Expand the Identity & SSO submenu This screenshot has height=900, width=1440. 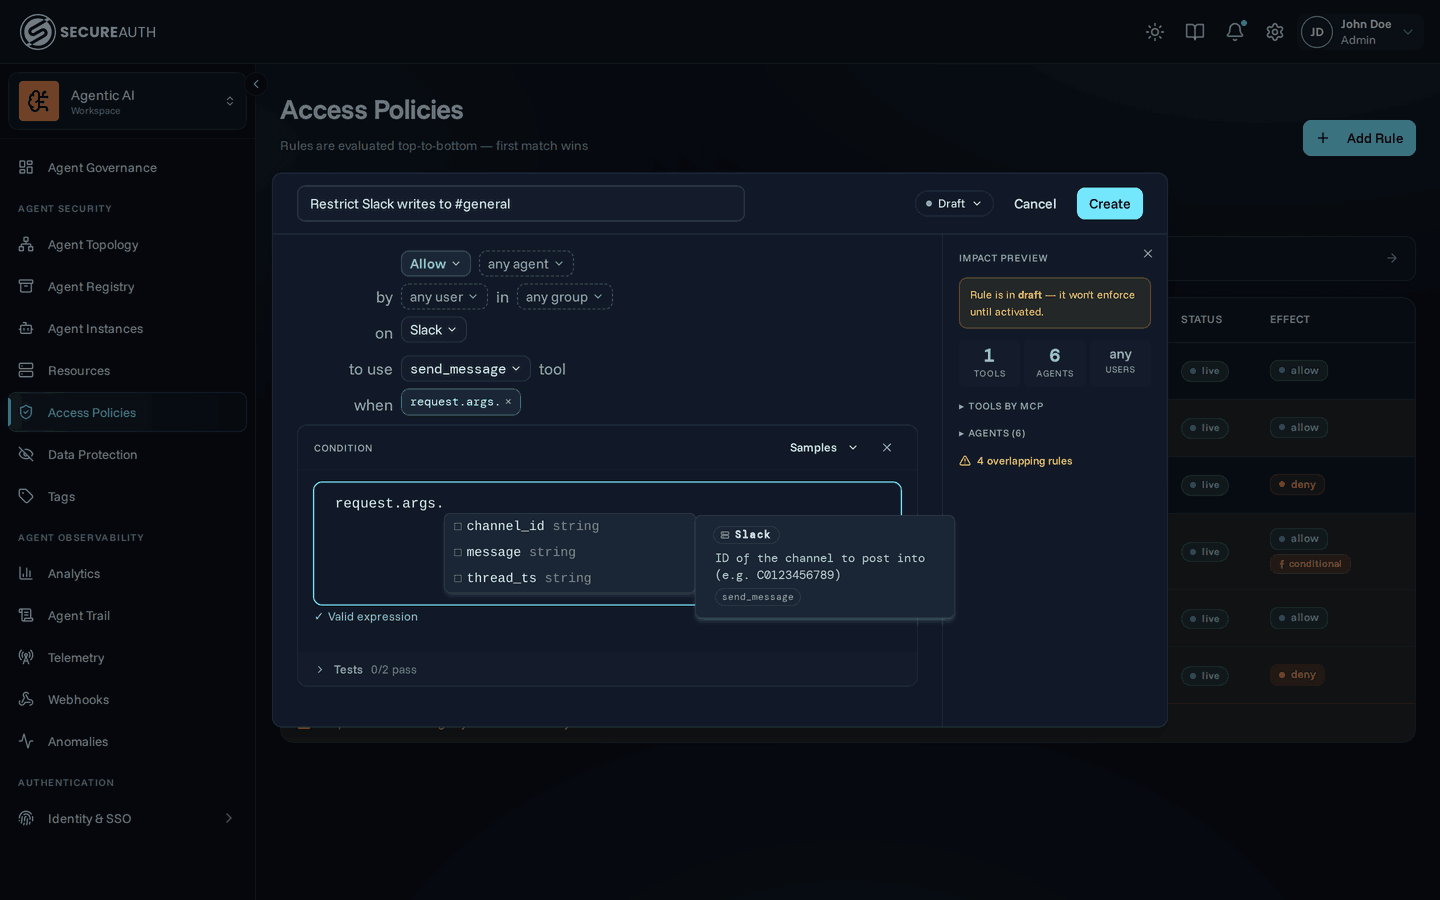pyautogui.click(x=229, y=818)
